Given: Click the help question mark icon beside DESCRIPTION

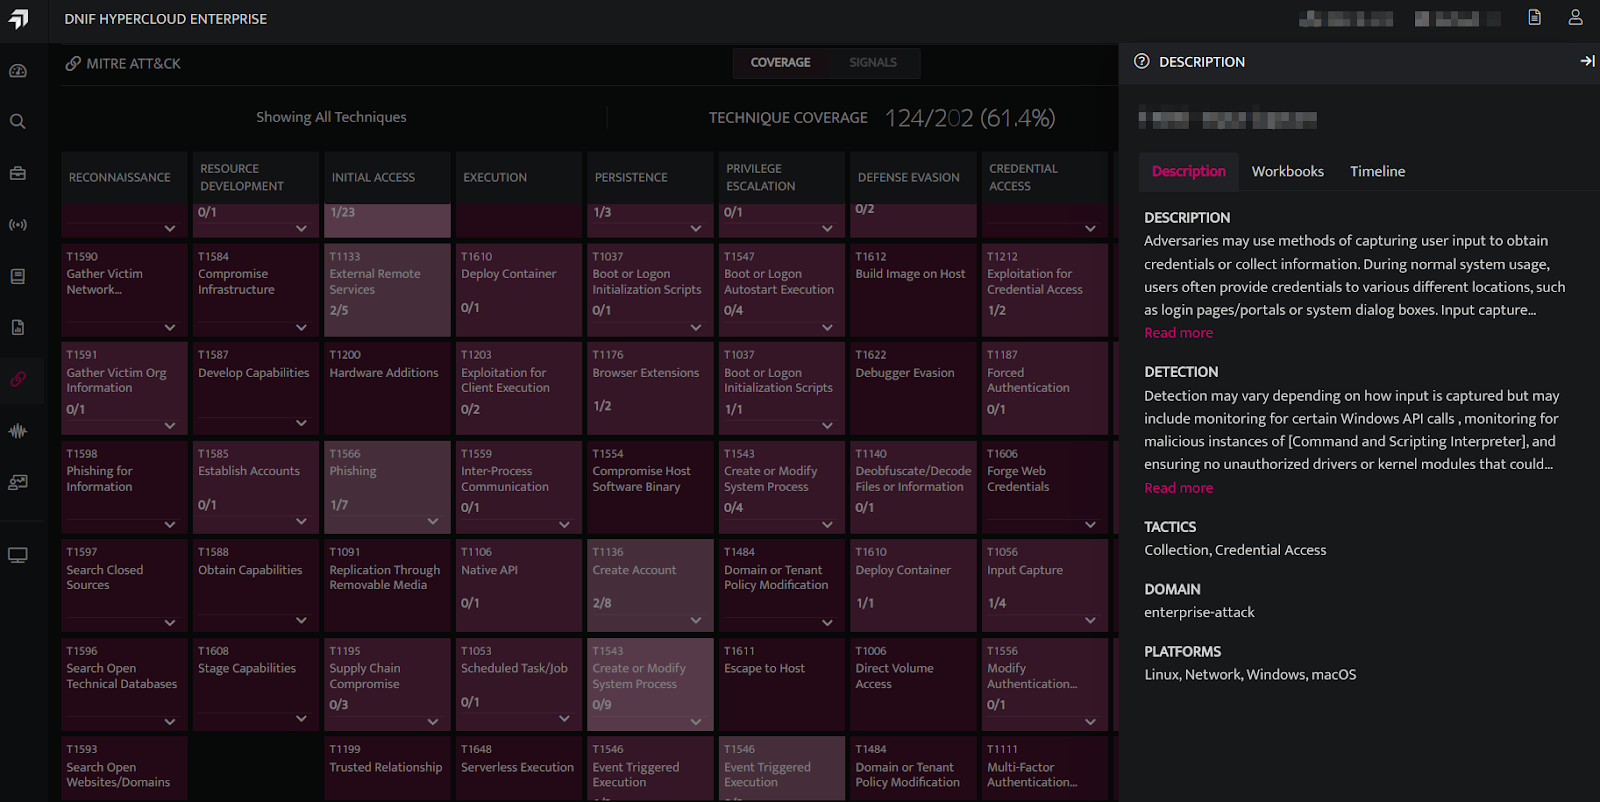Looking at the screenshot, I should pos(1142,61).
